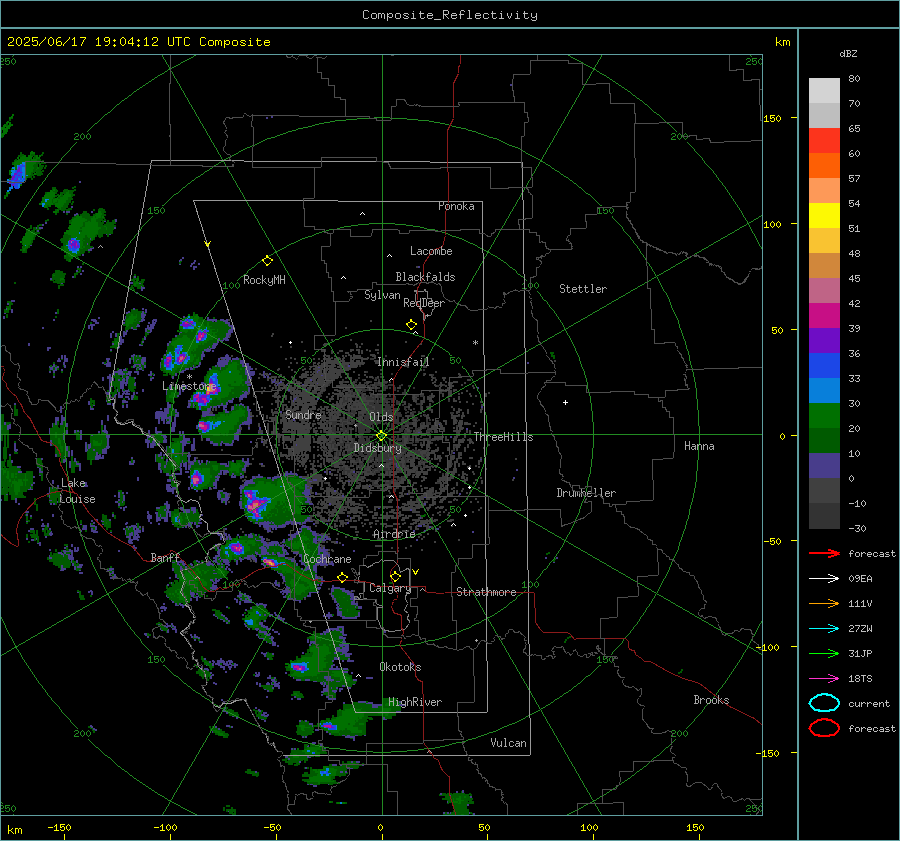Viewport: 900px width, 841px height.
Task: Click the Sylvan town label
Action: 382,295
